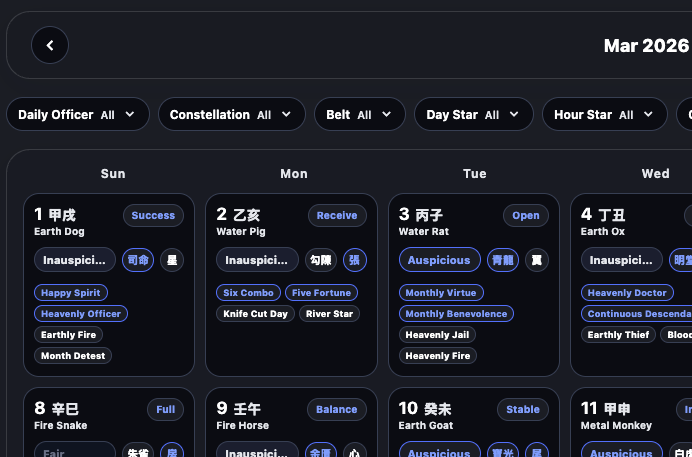Click the River Star tag
692x457 pixels.
[x=329, y=314]
